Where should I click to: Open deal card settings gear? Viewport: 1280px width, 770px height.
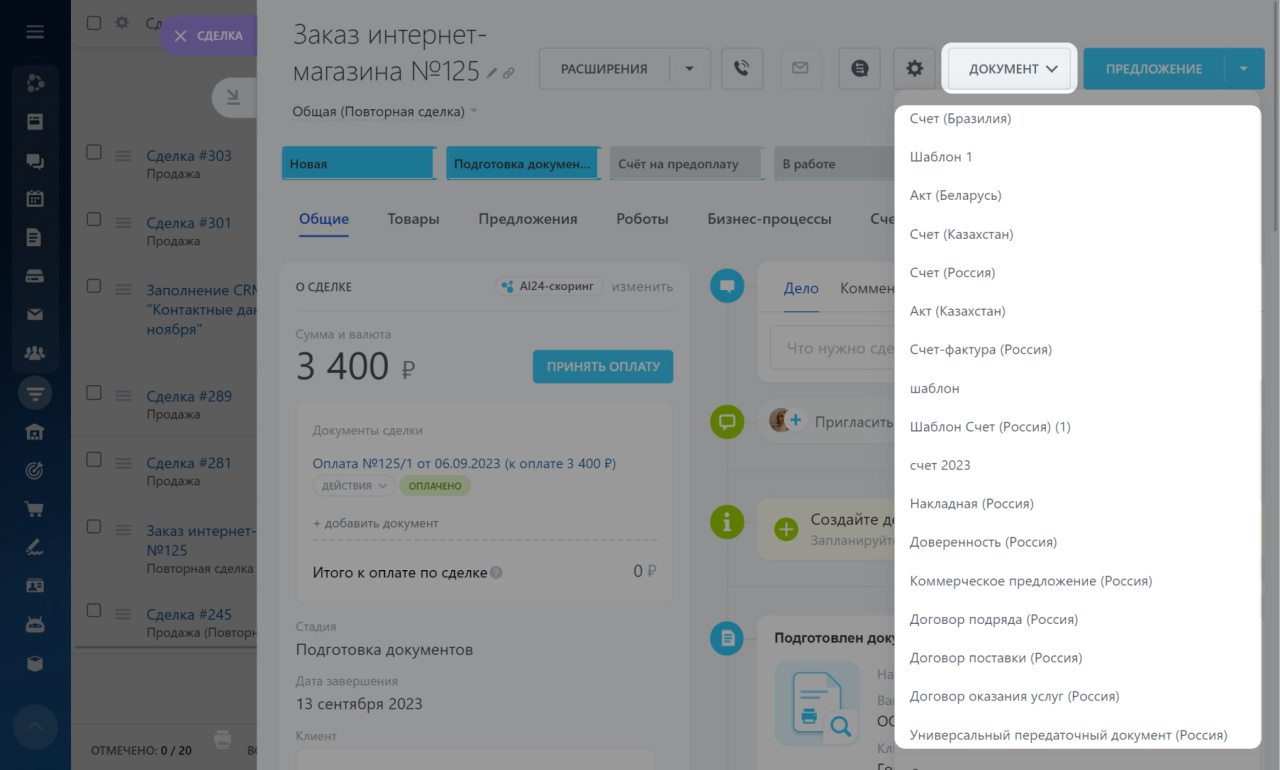tap(914, 69)
